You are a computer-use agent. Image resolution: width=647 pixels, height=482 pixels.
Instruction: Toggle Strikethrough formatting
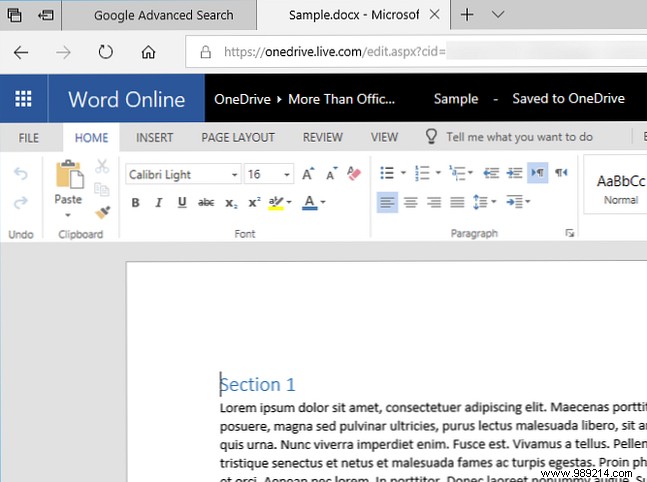206,202
